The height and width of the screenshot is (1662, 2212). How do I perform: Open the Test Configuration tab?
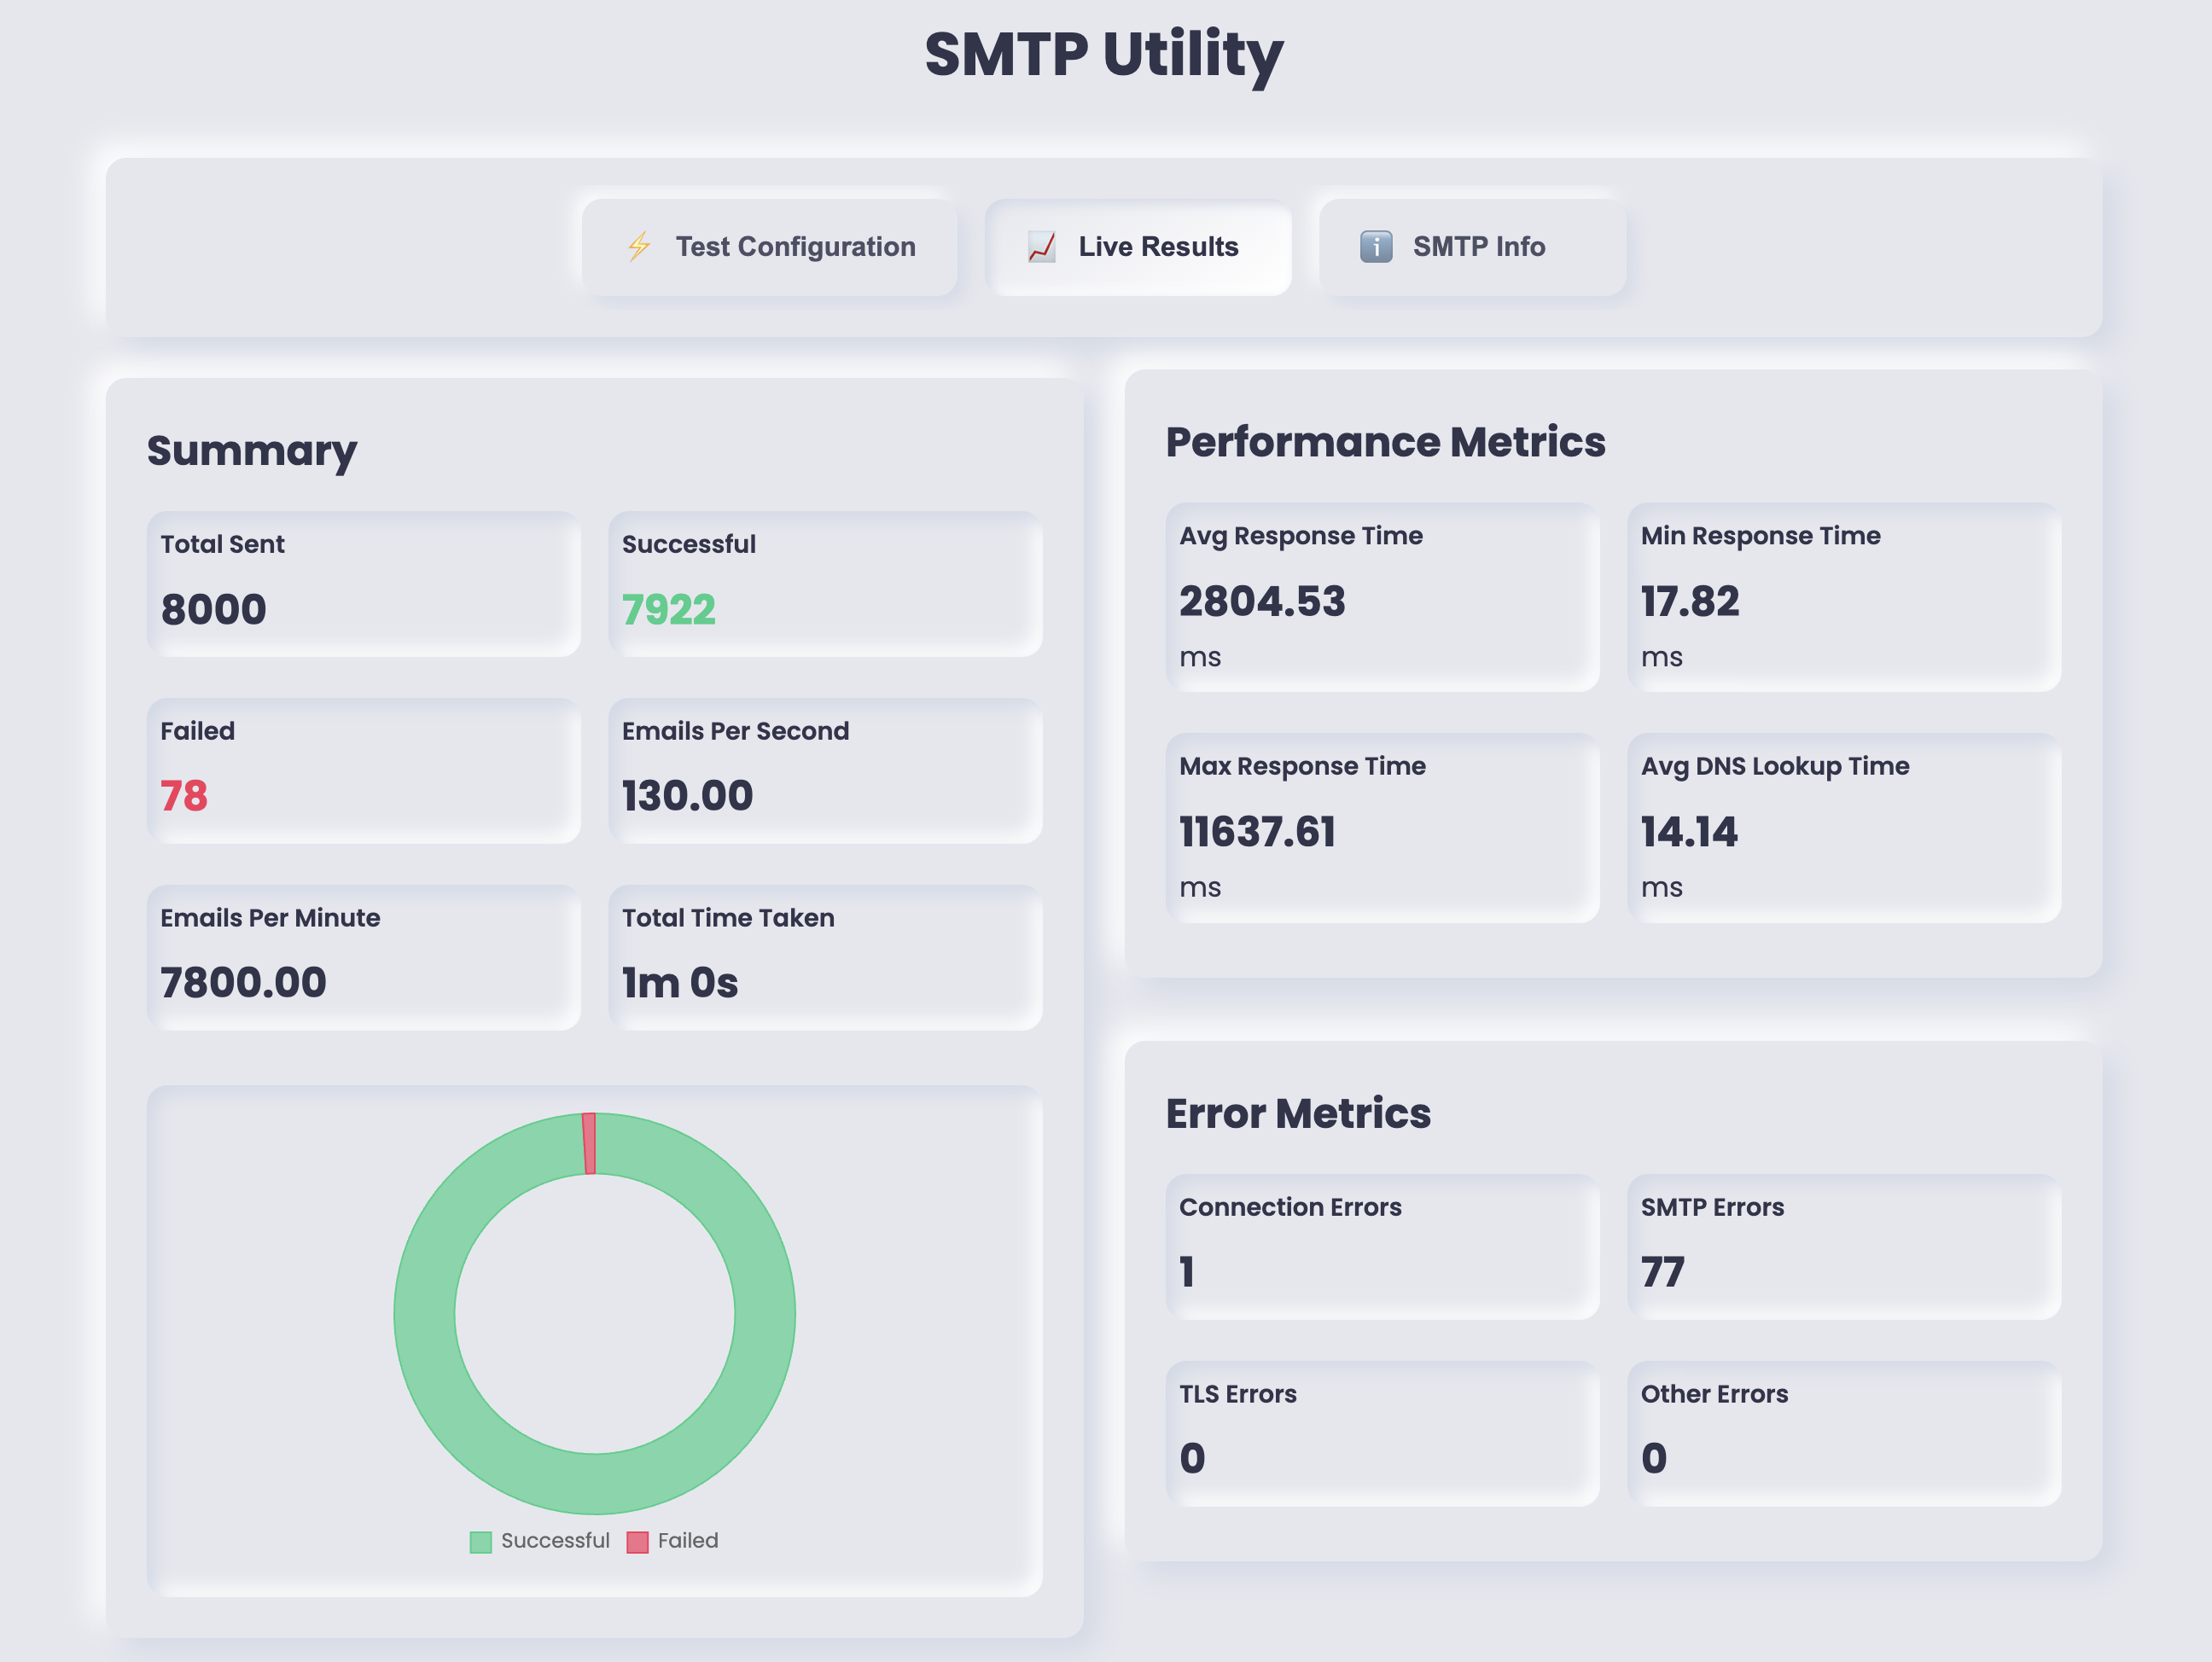pyautogui.click(x=794, y=246)
